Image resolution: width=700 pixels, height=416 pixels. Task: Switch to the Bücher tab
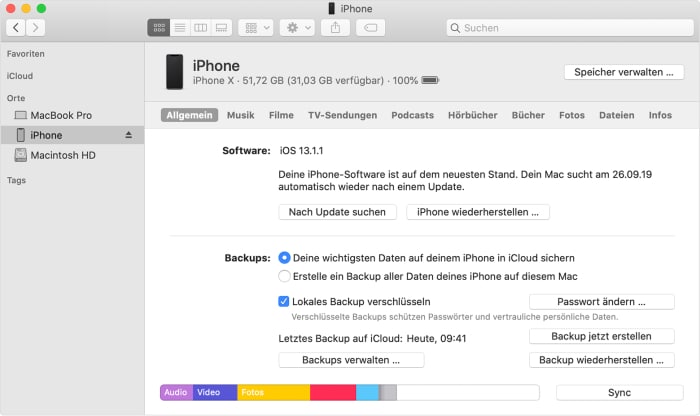528,115
